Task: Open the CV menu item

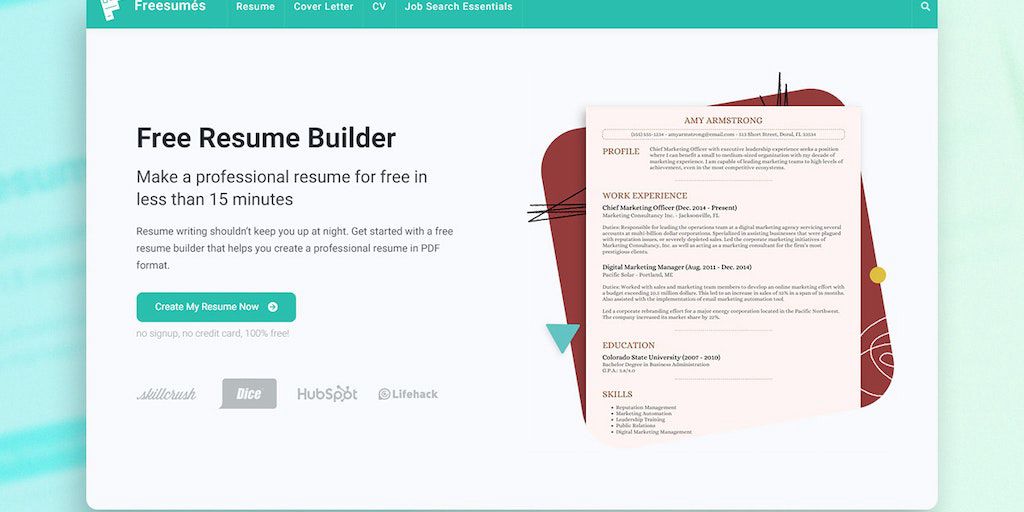Action: tap(379, 7)
